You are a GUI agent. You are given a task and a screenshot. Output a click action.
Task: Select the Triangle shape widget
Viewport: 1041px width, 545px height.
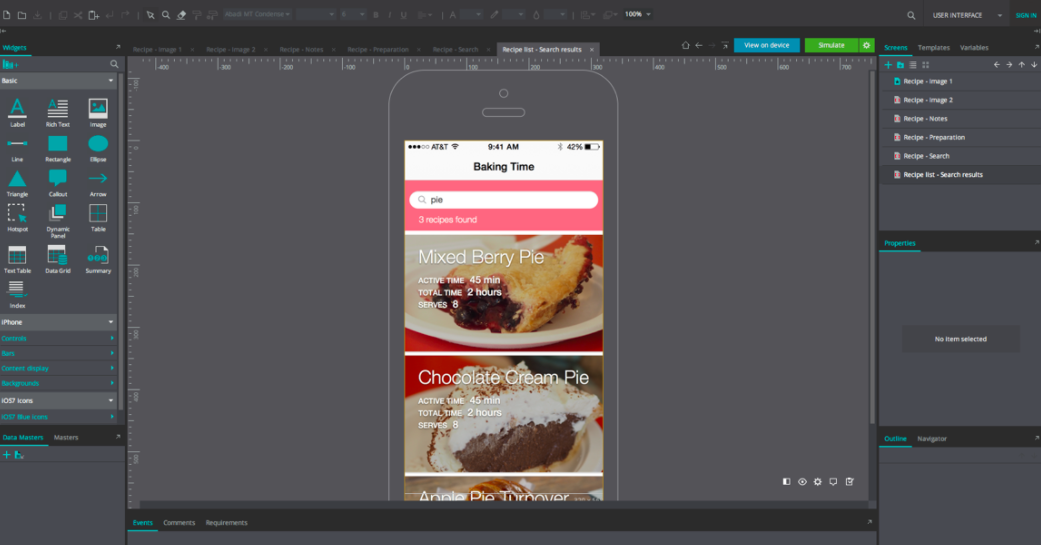(17, 179)
